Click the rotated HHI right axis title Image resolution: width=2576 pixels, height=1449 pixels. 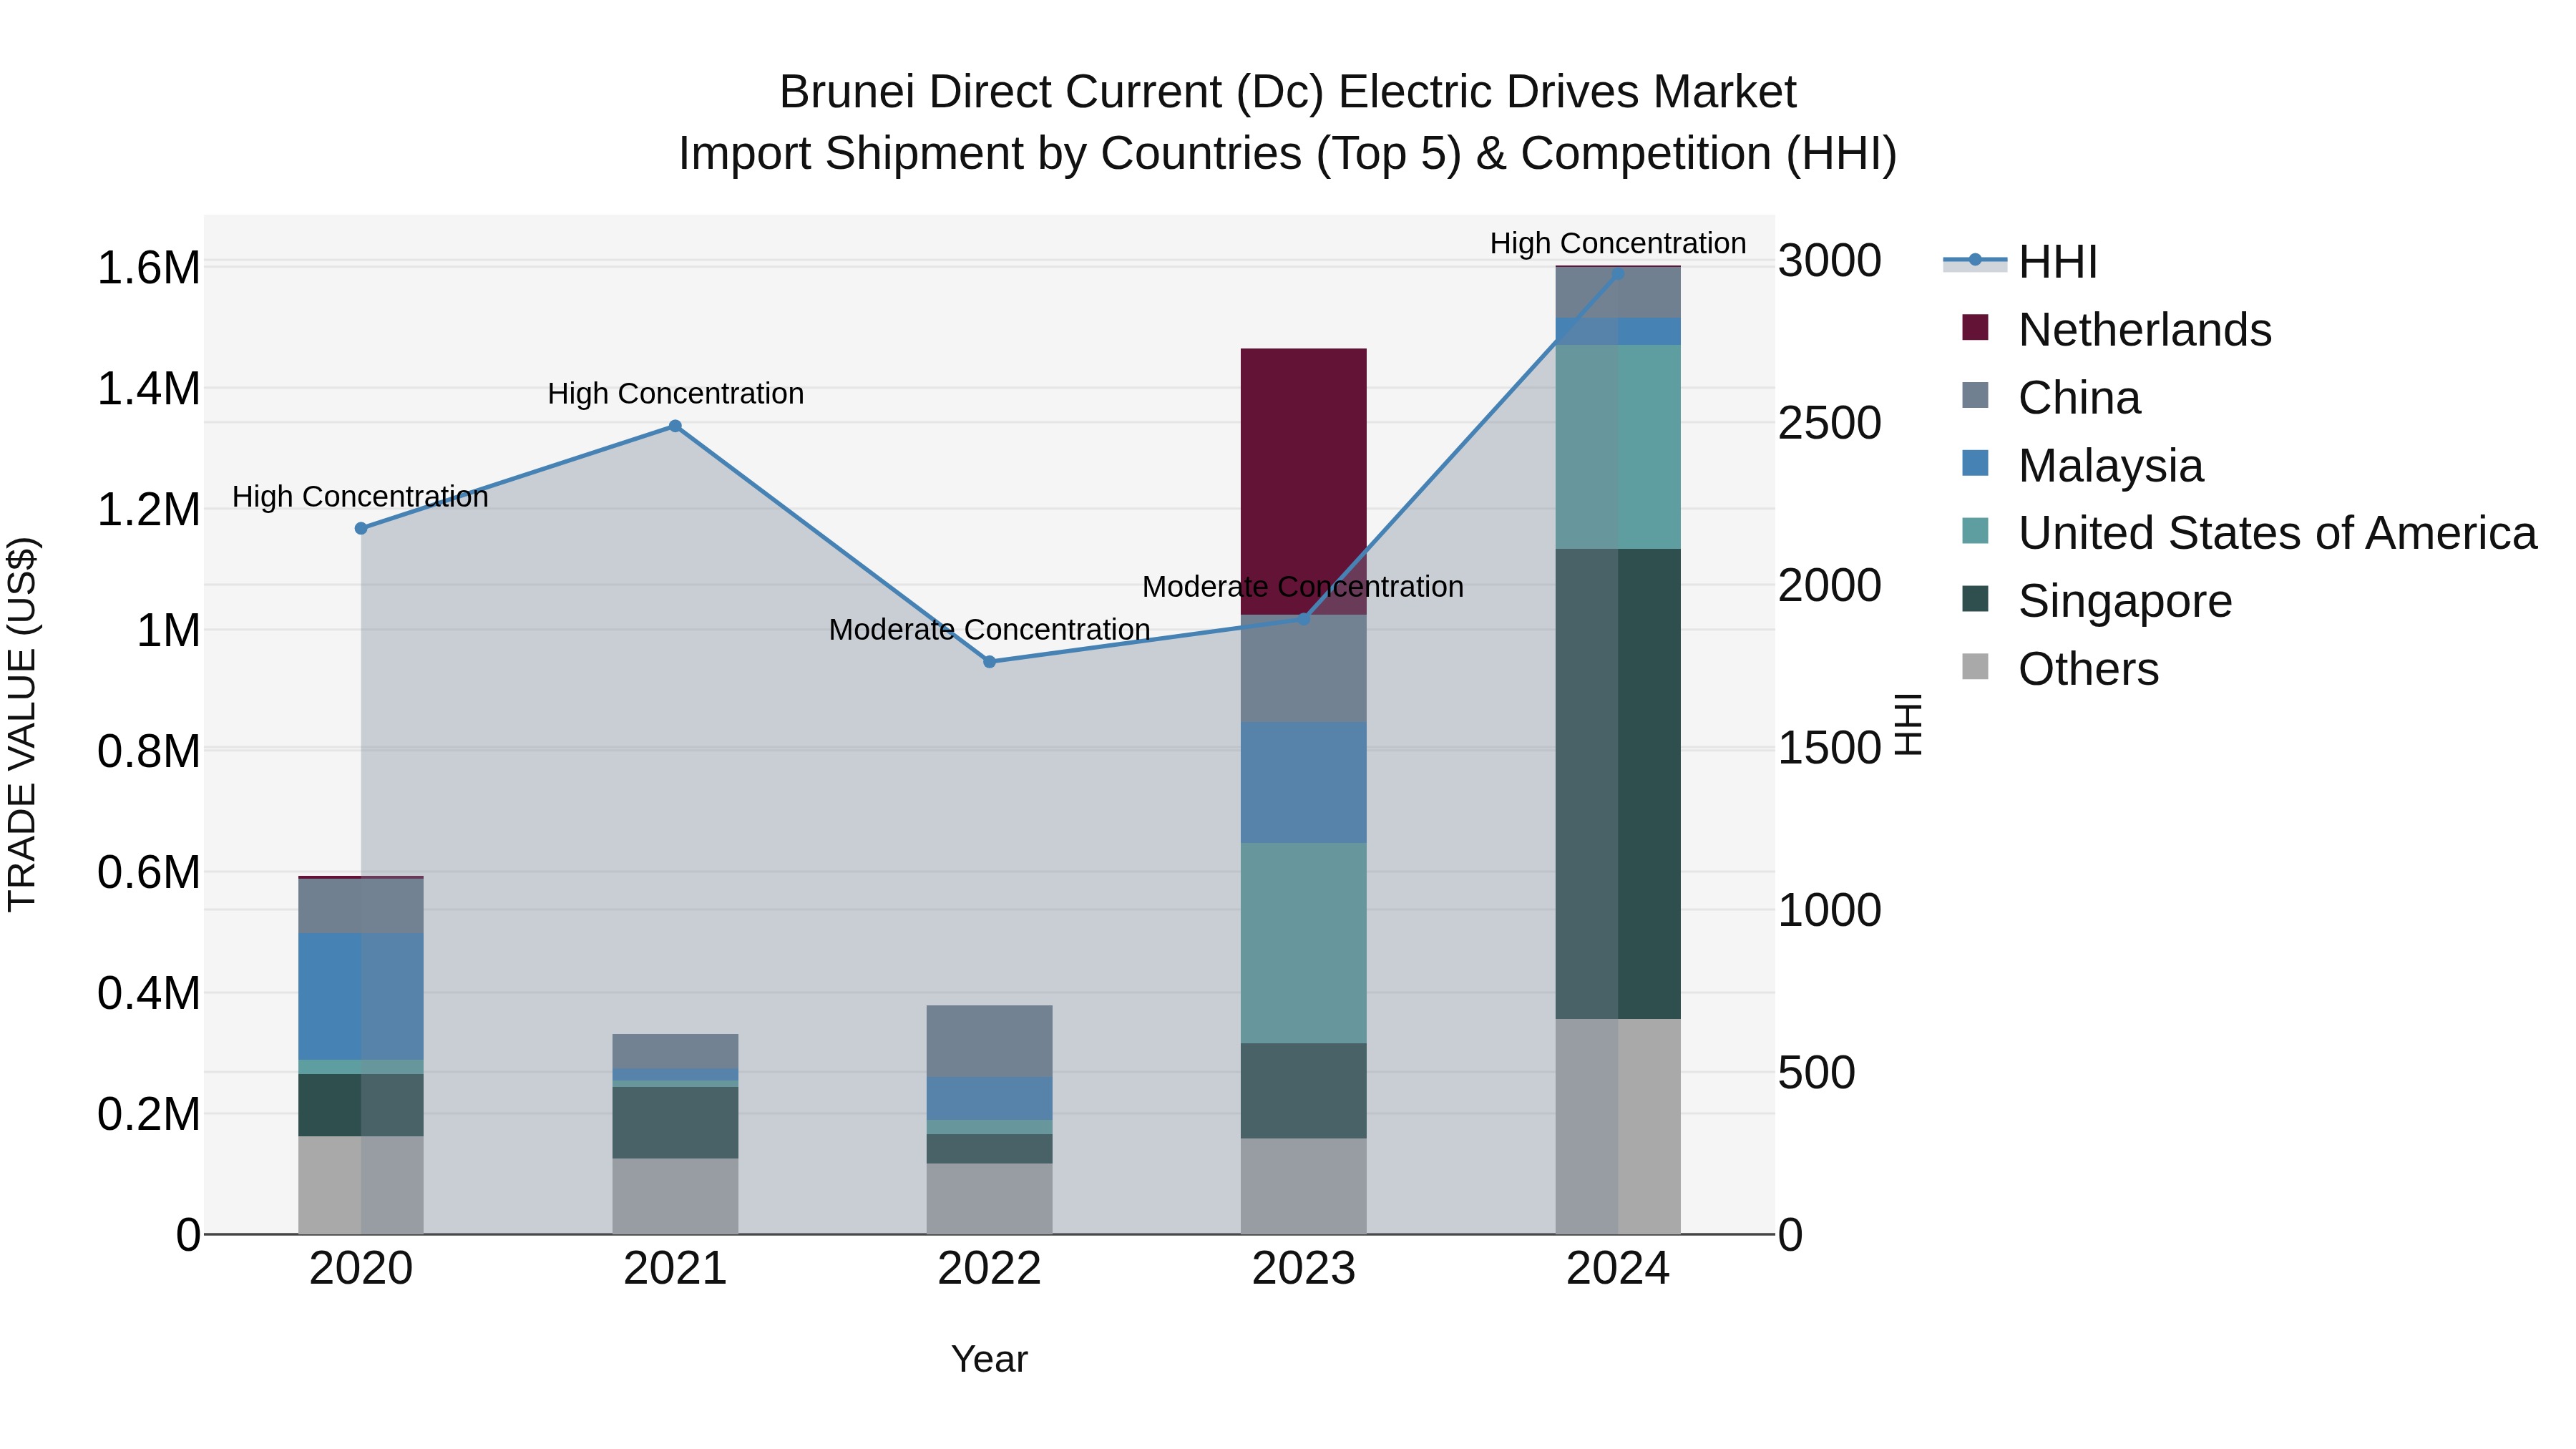(x=1908, y=724)
